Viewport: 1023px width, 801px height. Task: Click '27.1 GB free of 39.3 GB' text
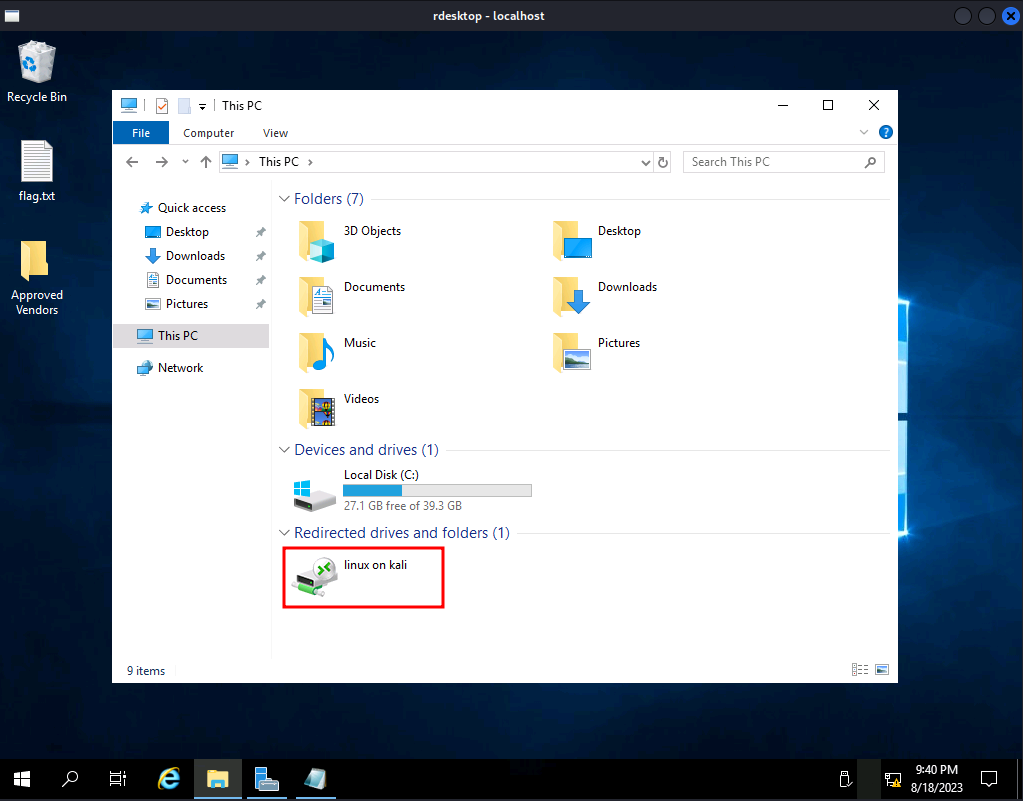click(403, 506)
